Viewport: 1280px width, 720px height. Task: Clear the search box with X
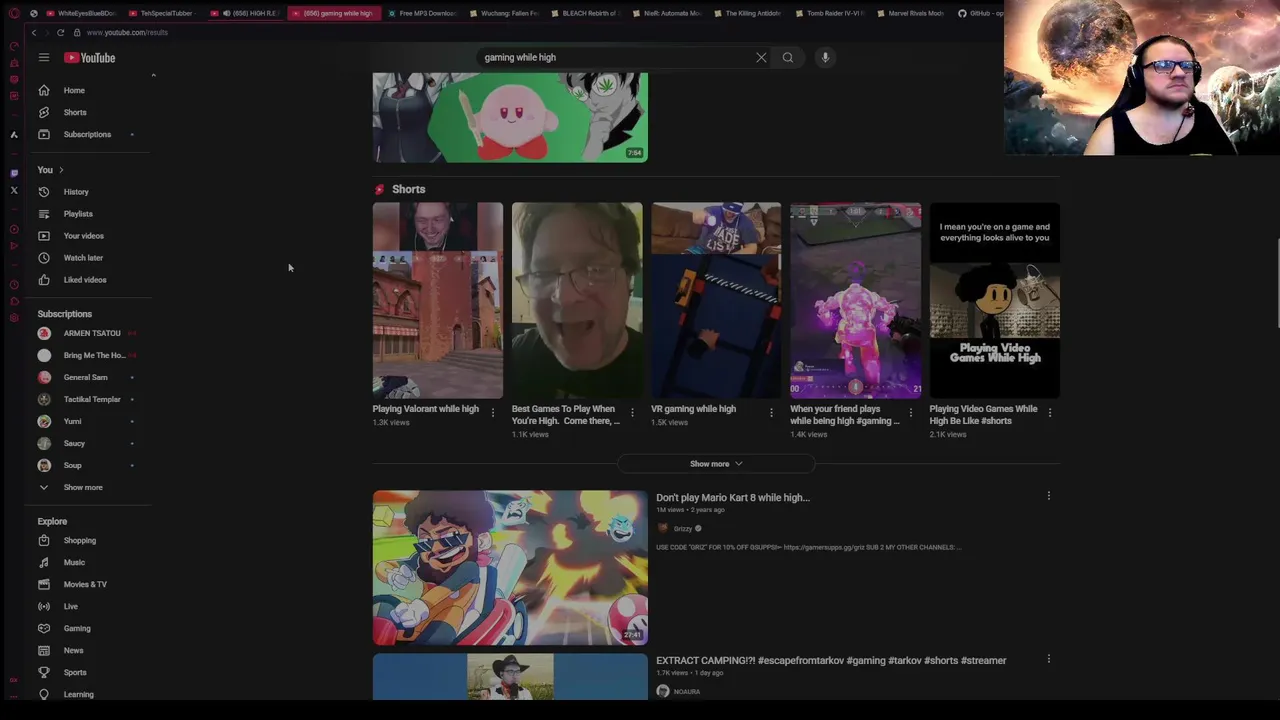761,58
